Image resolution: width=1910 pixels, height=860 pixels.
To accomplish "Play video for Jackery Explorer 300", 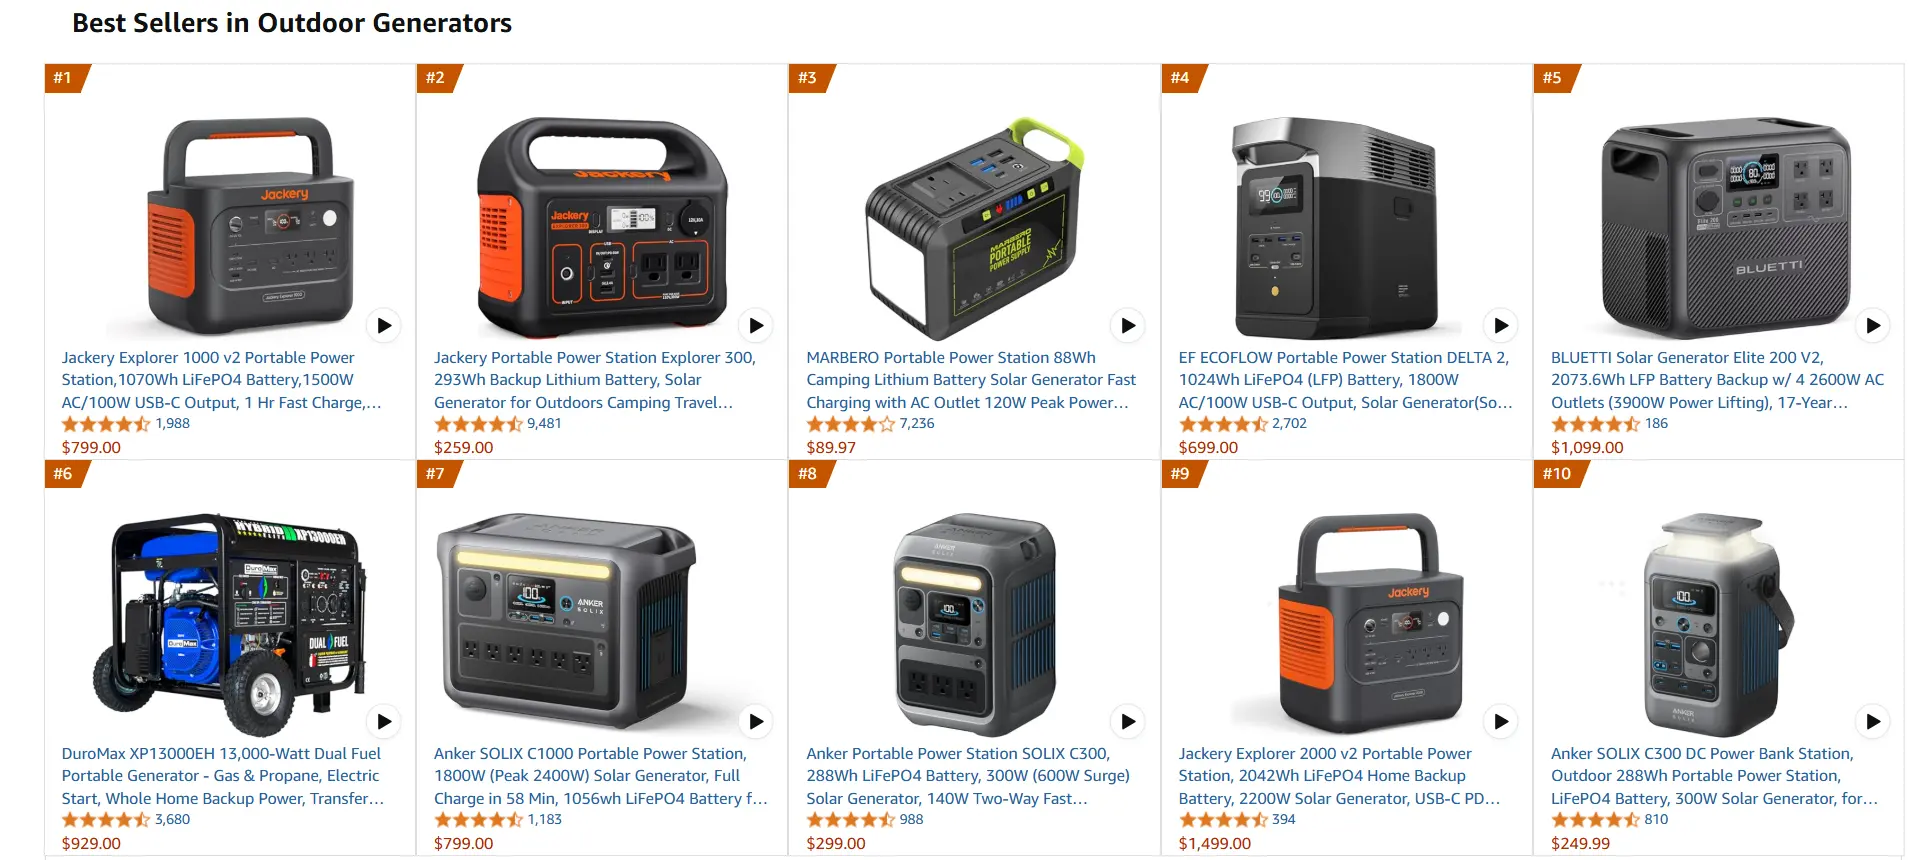I will coord(756,325).
